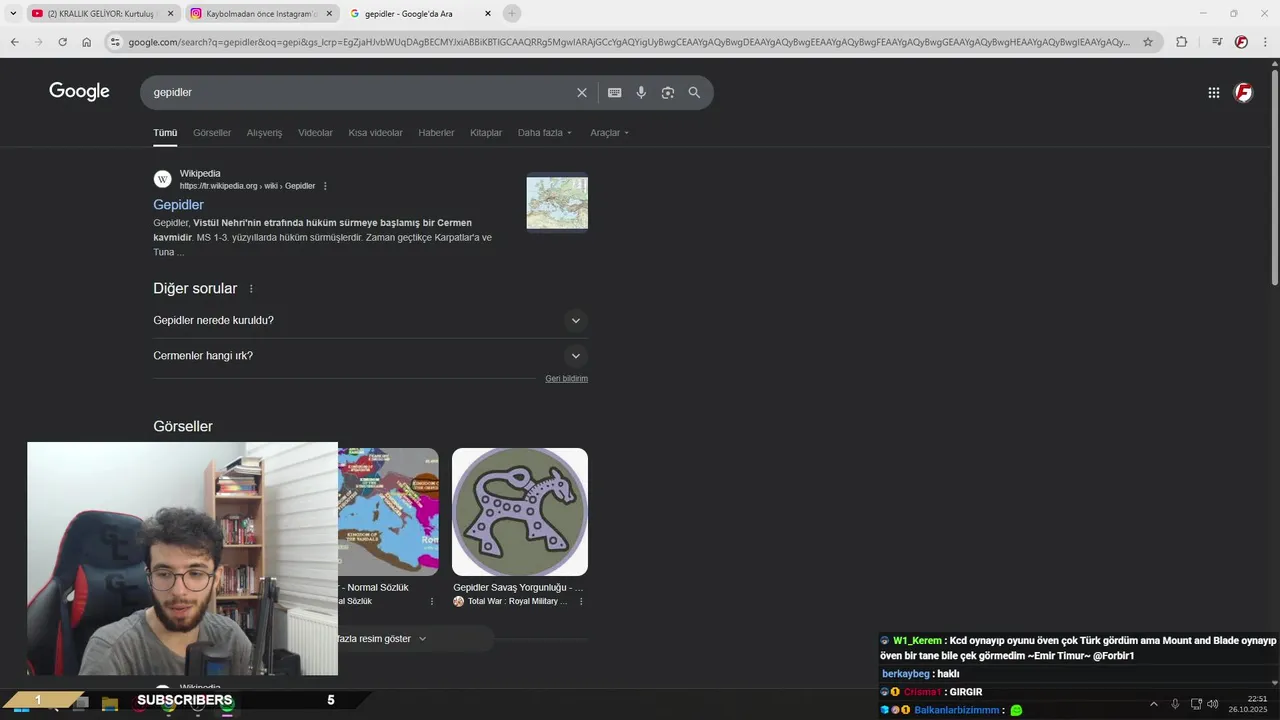Reload the current page
Image resolution: width=1280 pixels, height=720 pixels.
tap(62, 42)
